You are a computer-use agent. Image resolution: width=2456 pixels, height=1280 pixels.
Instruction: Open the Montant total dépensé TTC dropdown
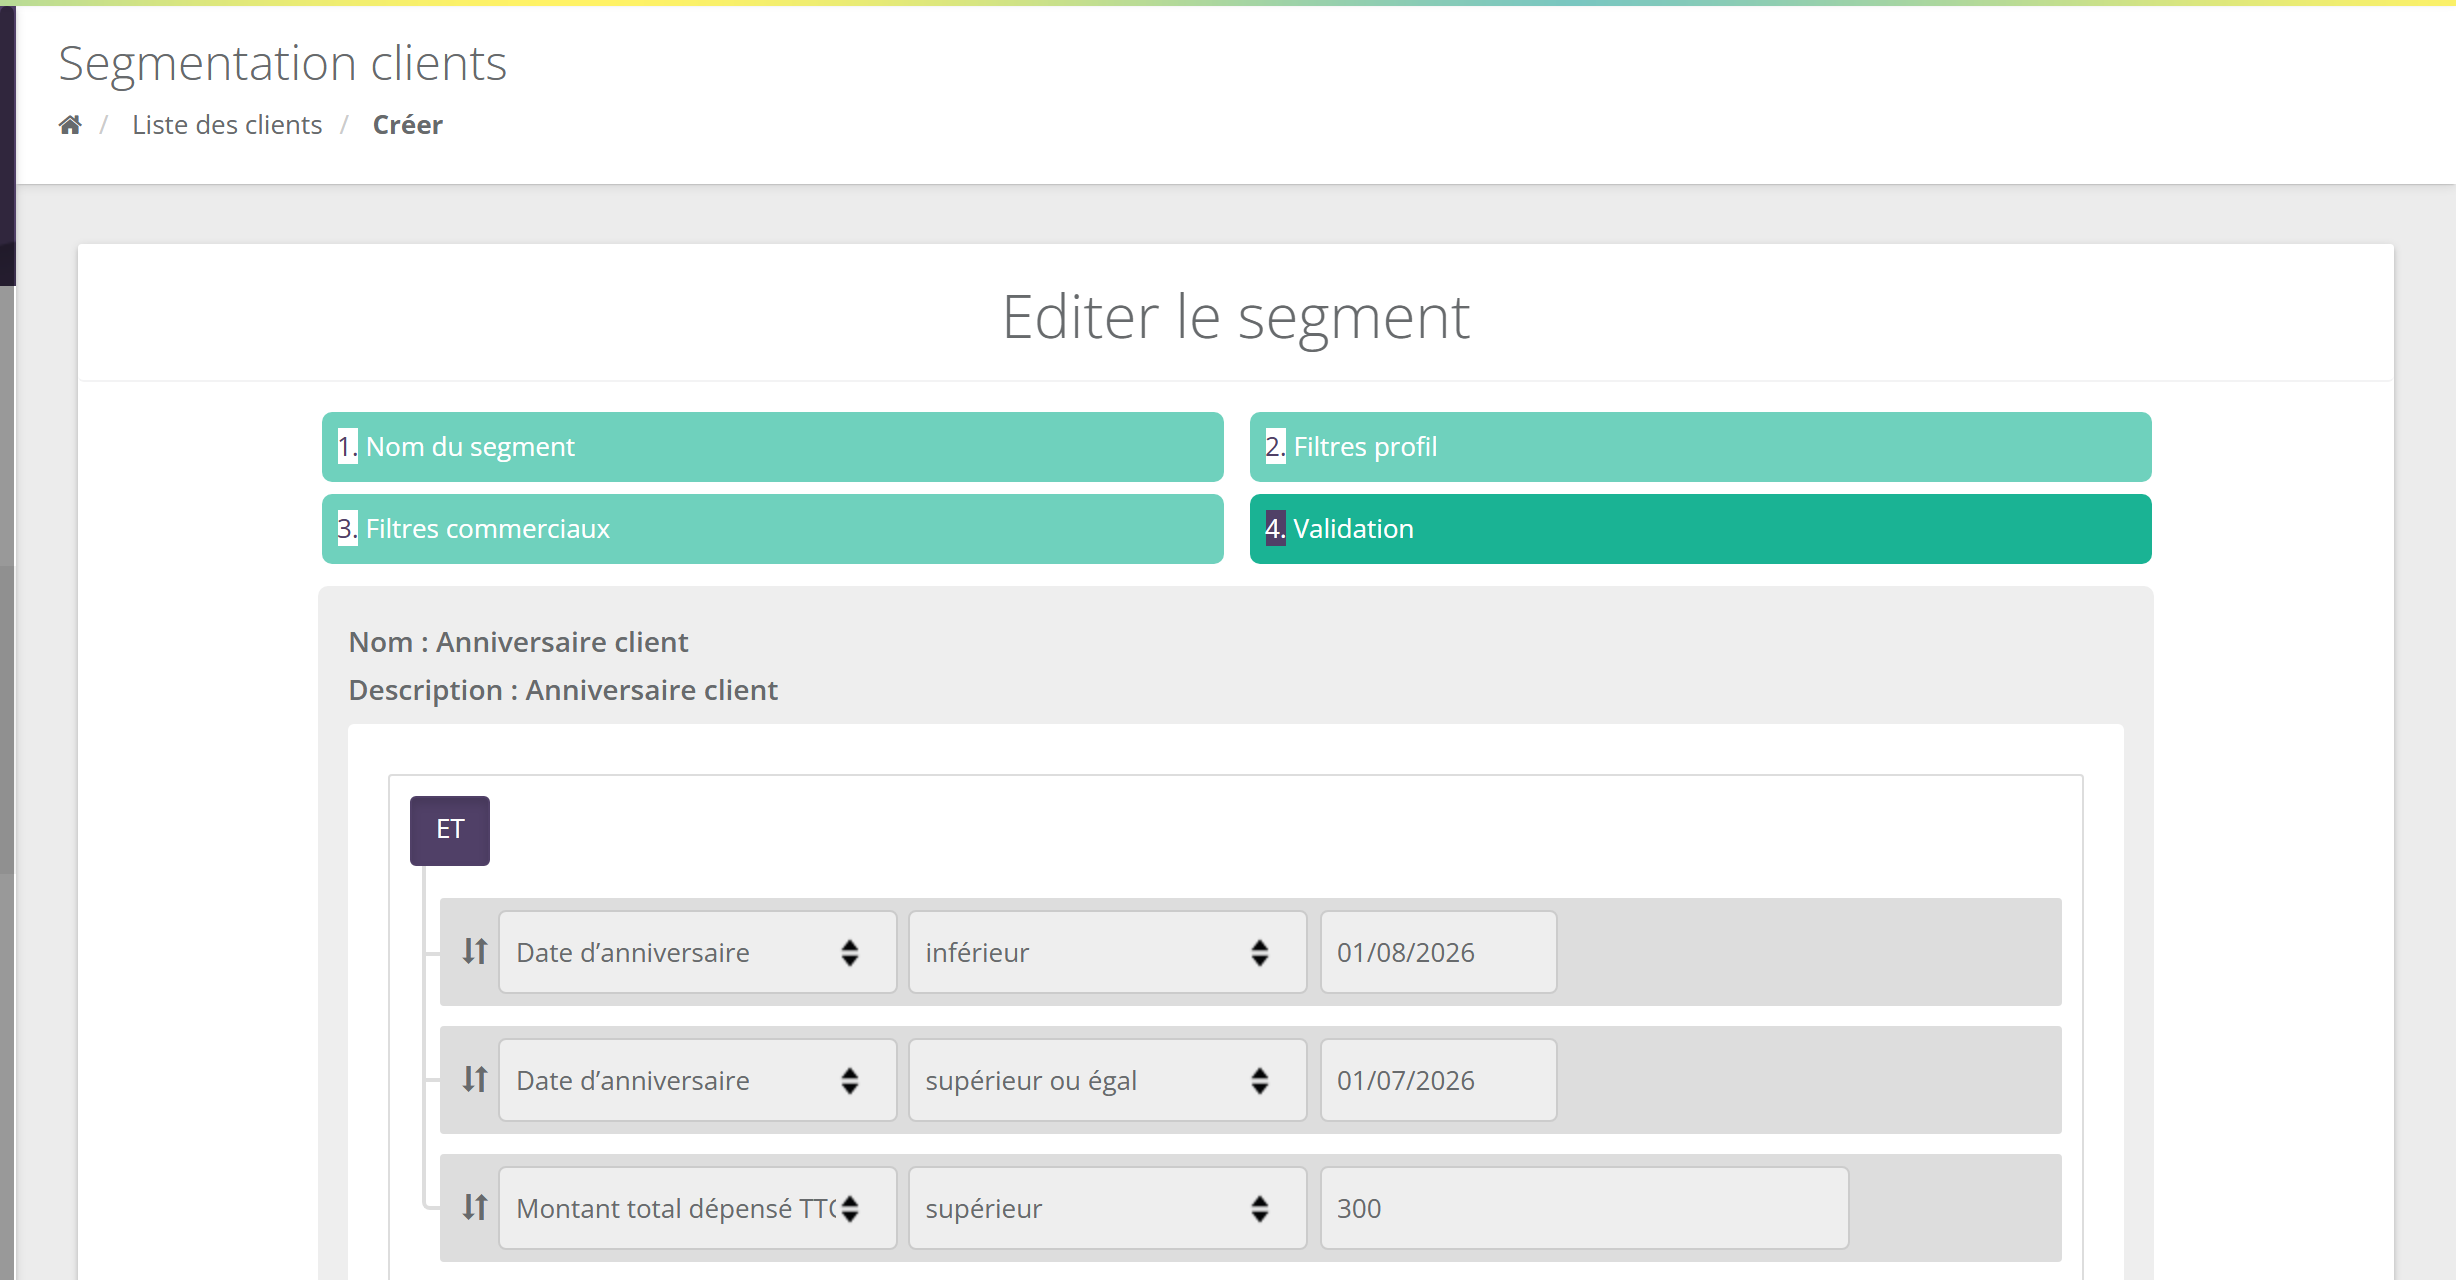tap(698, 1208)
